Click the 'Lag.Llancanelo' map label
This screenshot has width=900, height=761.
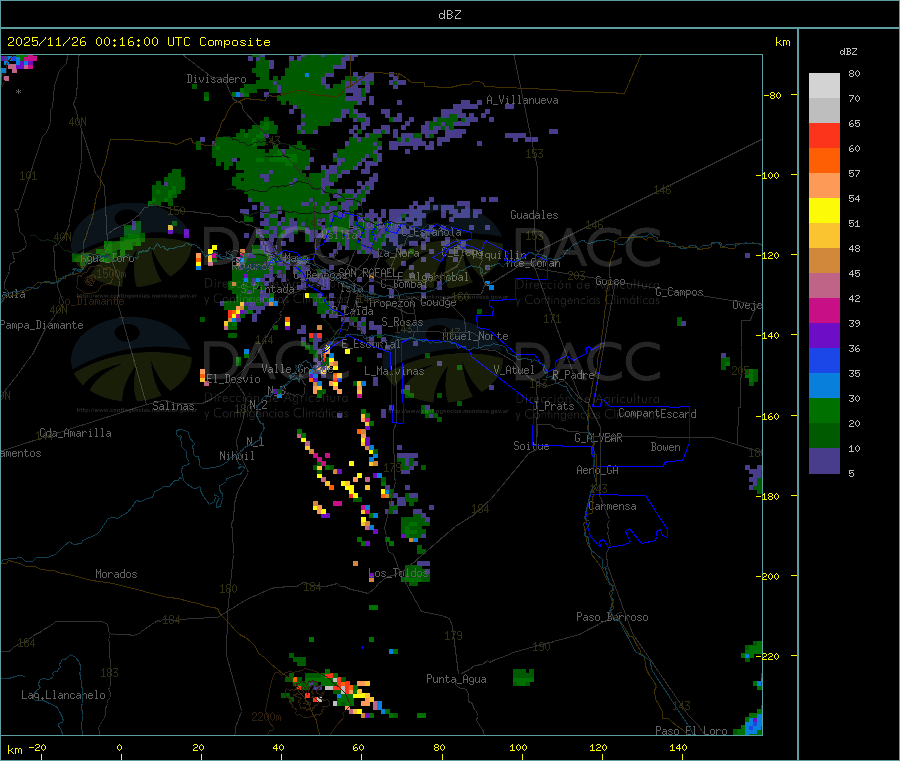pos(64,696)
